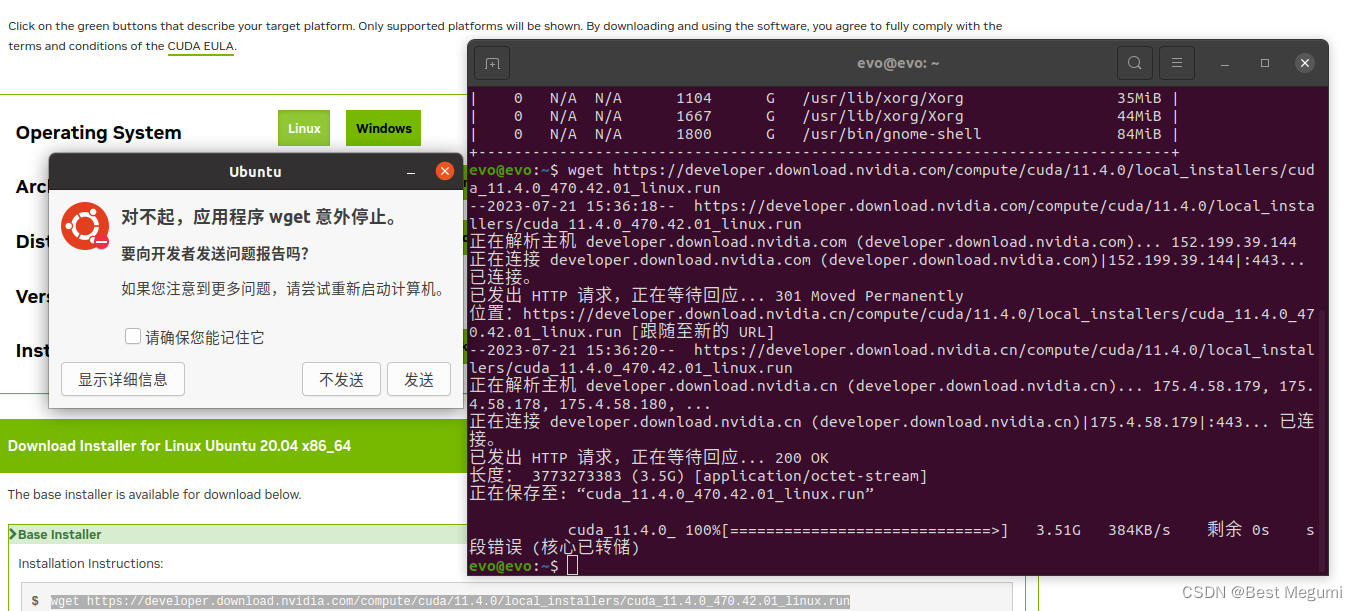Close the Ubuntu crash dialog

tap(444, 171)
